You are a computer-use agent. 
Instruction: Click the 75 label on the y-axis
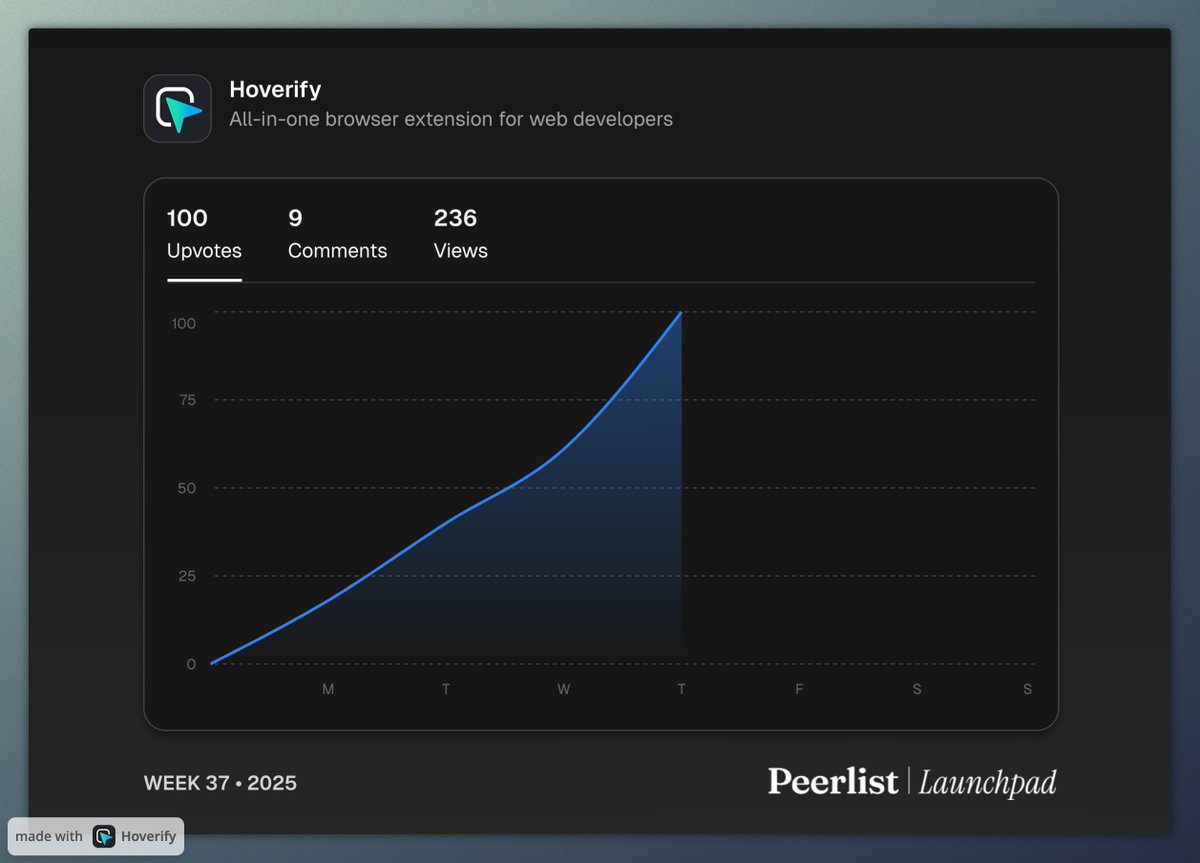pyautogui.click(x=188, y=400)
